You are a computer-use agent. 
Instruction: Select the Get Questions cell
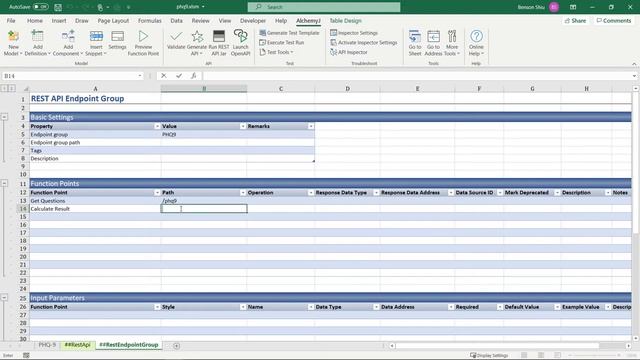pyautogui.click(x=95, y=201)
